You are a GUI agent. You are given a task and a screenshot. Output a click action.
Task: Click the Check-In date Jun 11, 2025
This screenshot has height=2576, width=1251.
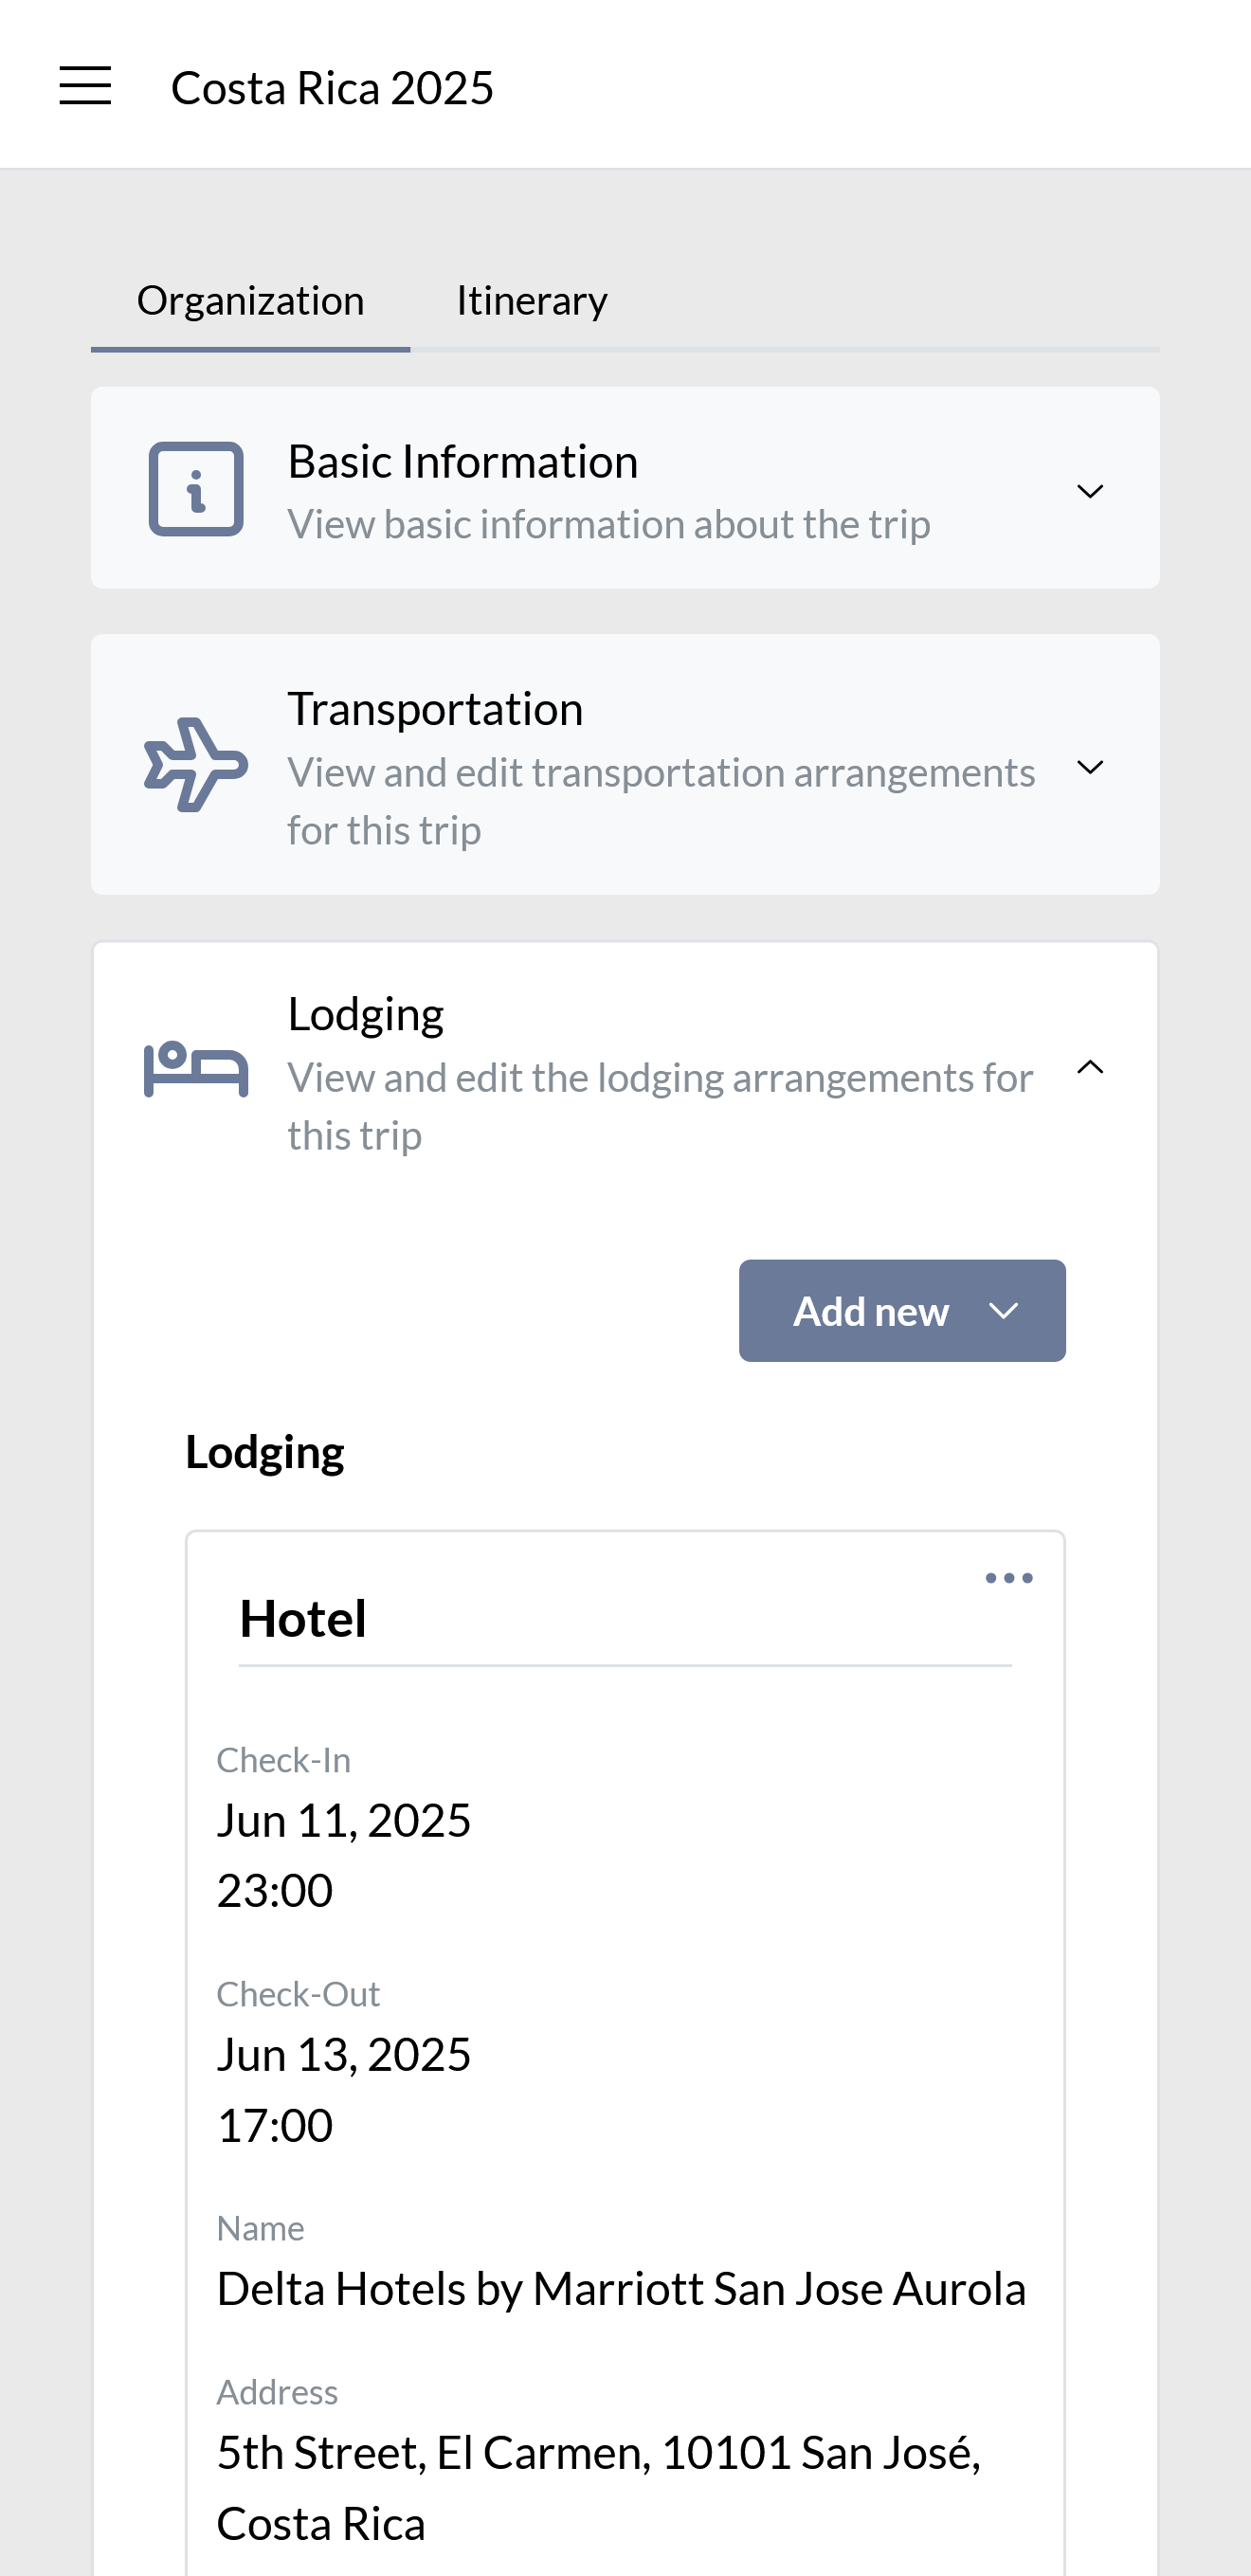pos(343,1820)
